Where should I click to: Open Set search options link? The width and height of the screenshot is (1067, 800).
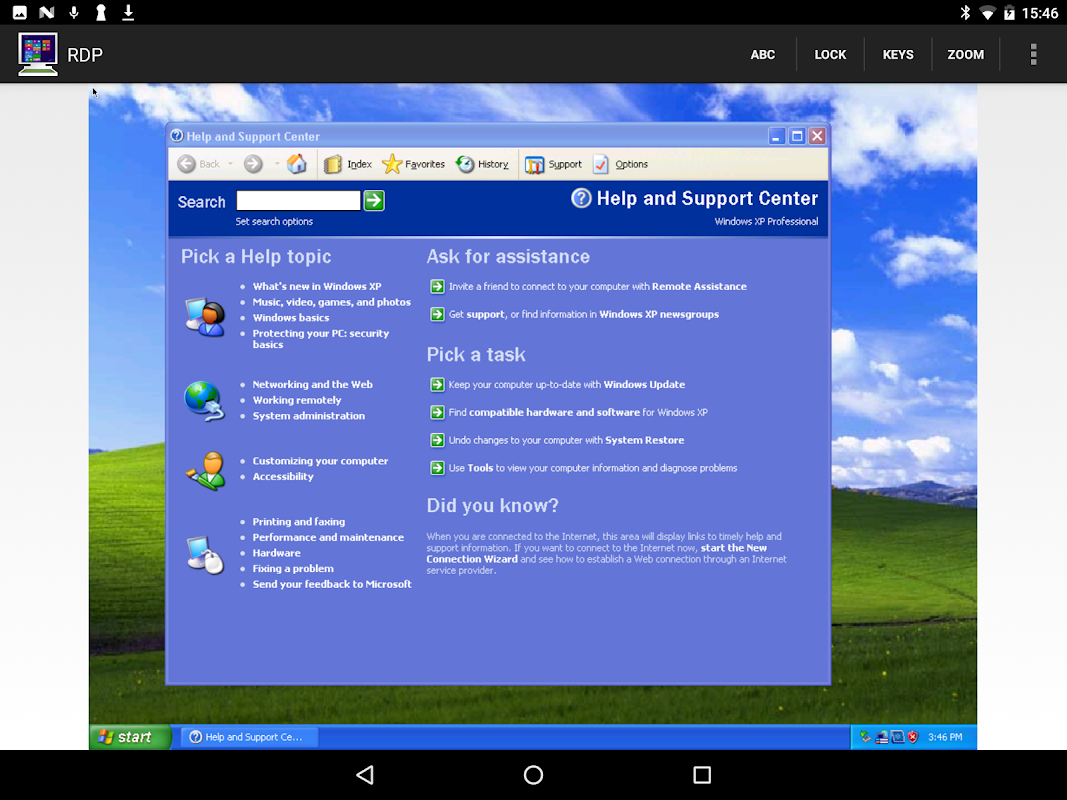[274, 221]
